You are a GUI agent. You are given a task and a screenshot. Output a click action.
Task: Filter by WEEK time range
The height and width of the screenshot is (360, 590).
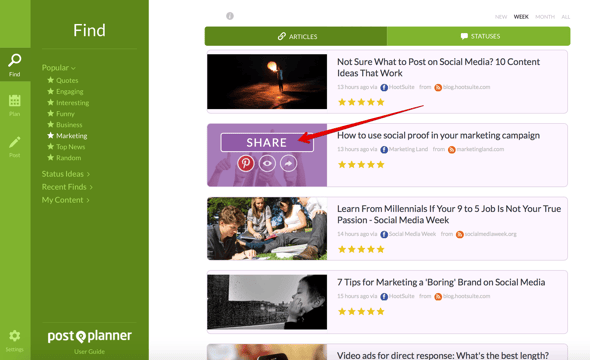pos(521,17)
